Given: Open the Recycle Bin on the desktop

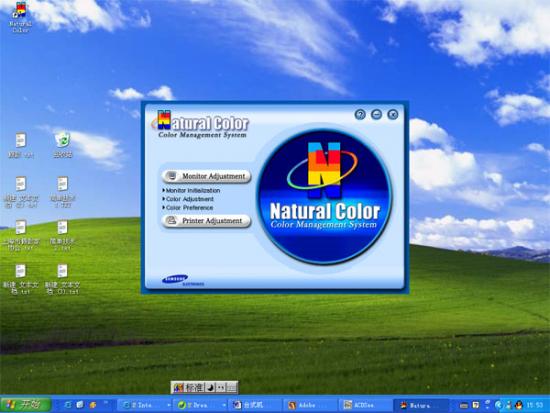Looking at the screenshot, I should point(63,145).
